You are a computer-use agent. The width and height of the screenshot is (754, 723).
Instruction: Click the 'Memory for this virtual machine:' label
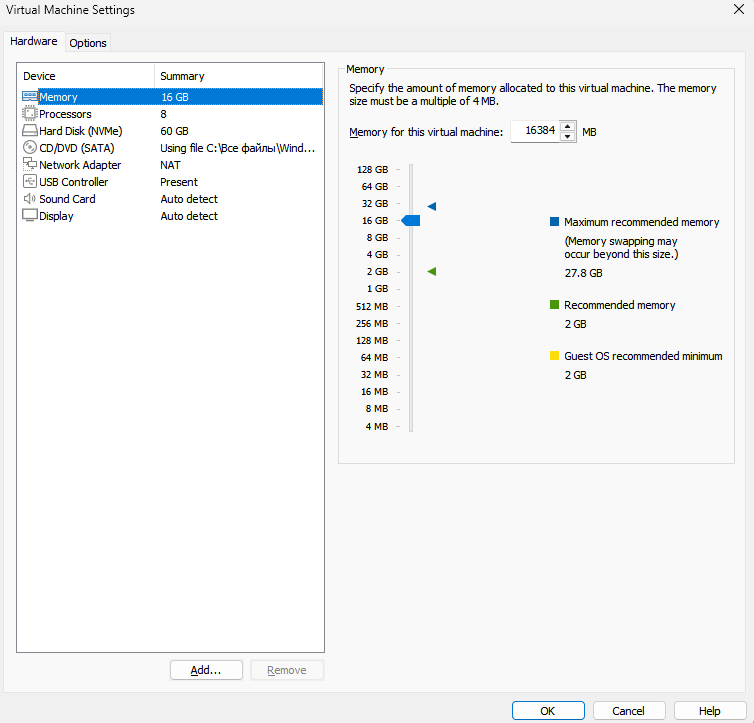coord(426,132)
